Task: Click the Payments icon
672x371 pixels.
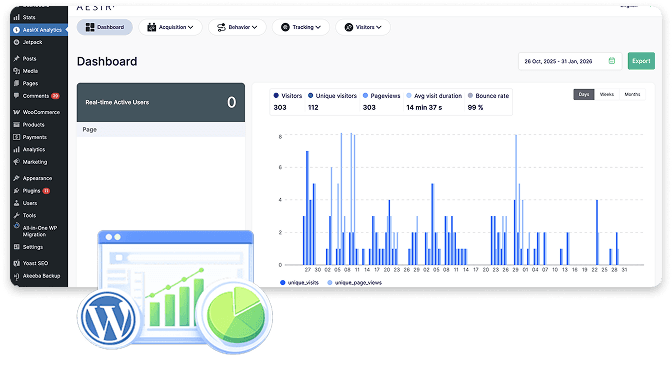Action: click(x=16, y=137)
